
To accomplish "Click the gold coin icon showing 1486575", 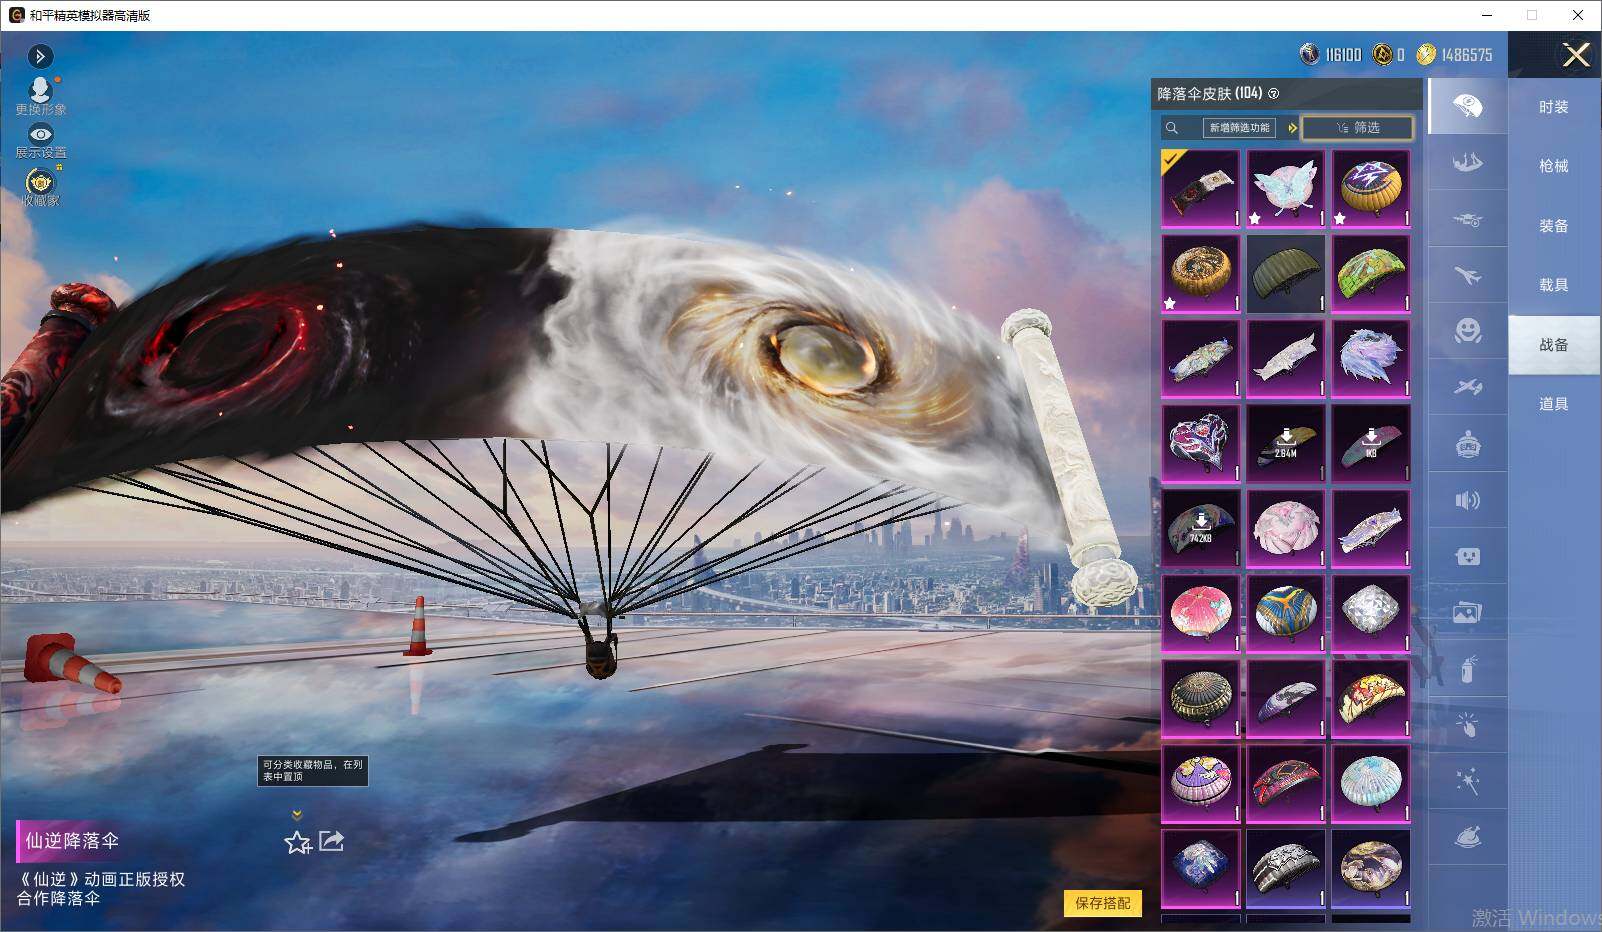I will pos(1426,54).
